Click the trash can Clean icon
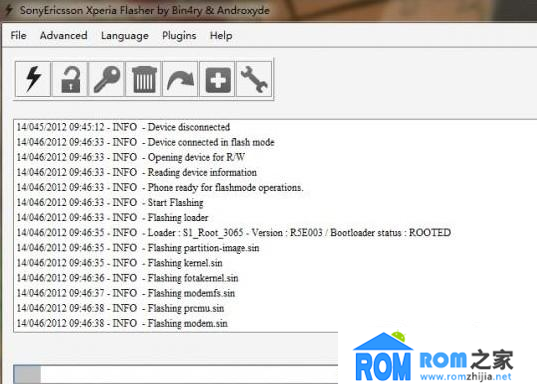 pyautogui.click(x=144, y=79)
